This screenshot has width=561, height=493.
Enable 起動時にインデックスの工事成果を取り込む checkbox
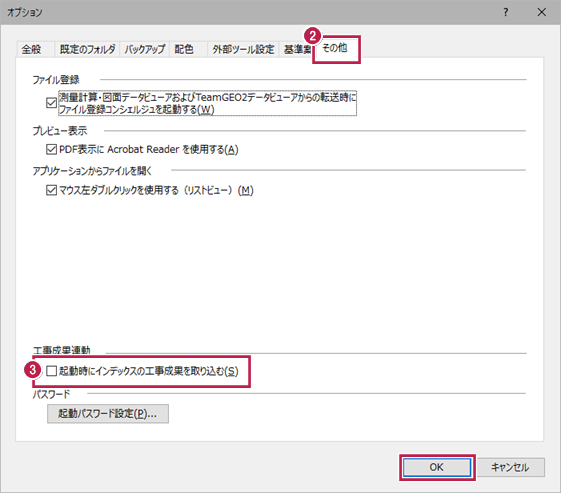(x=52, y=371)
